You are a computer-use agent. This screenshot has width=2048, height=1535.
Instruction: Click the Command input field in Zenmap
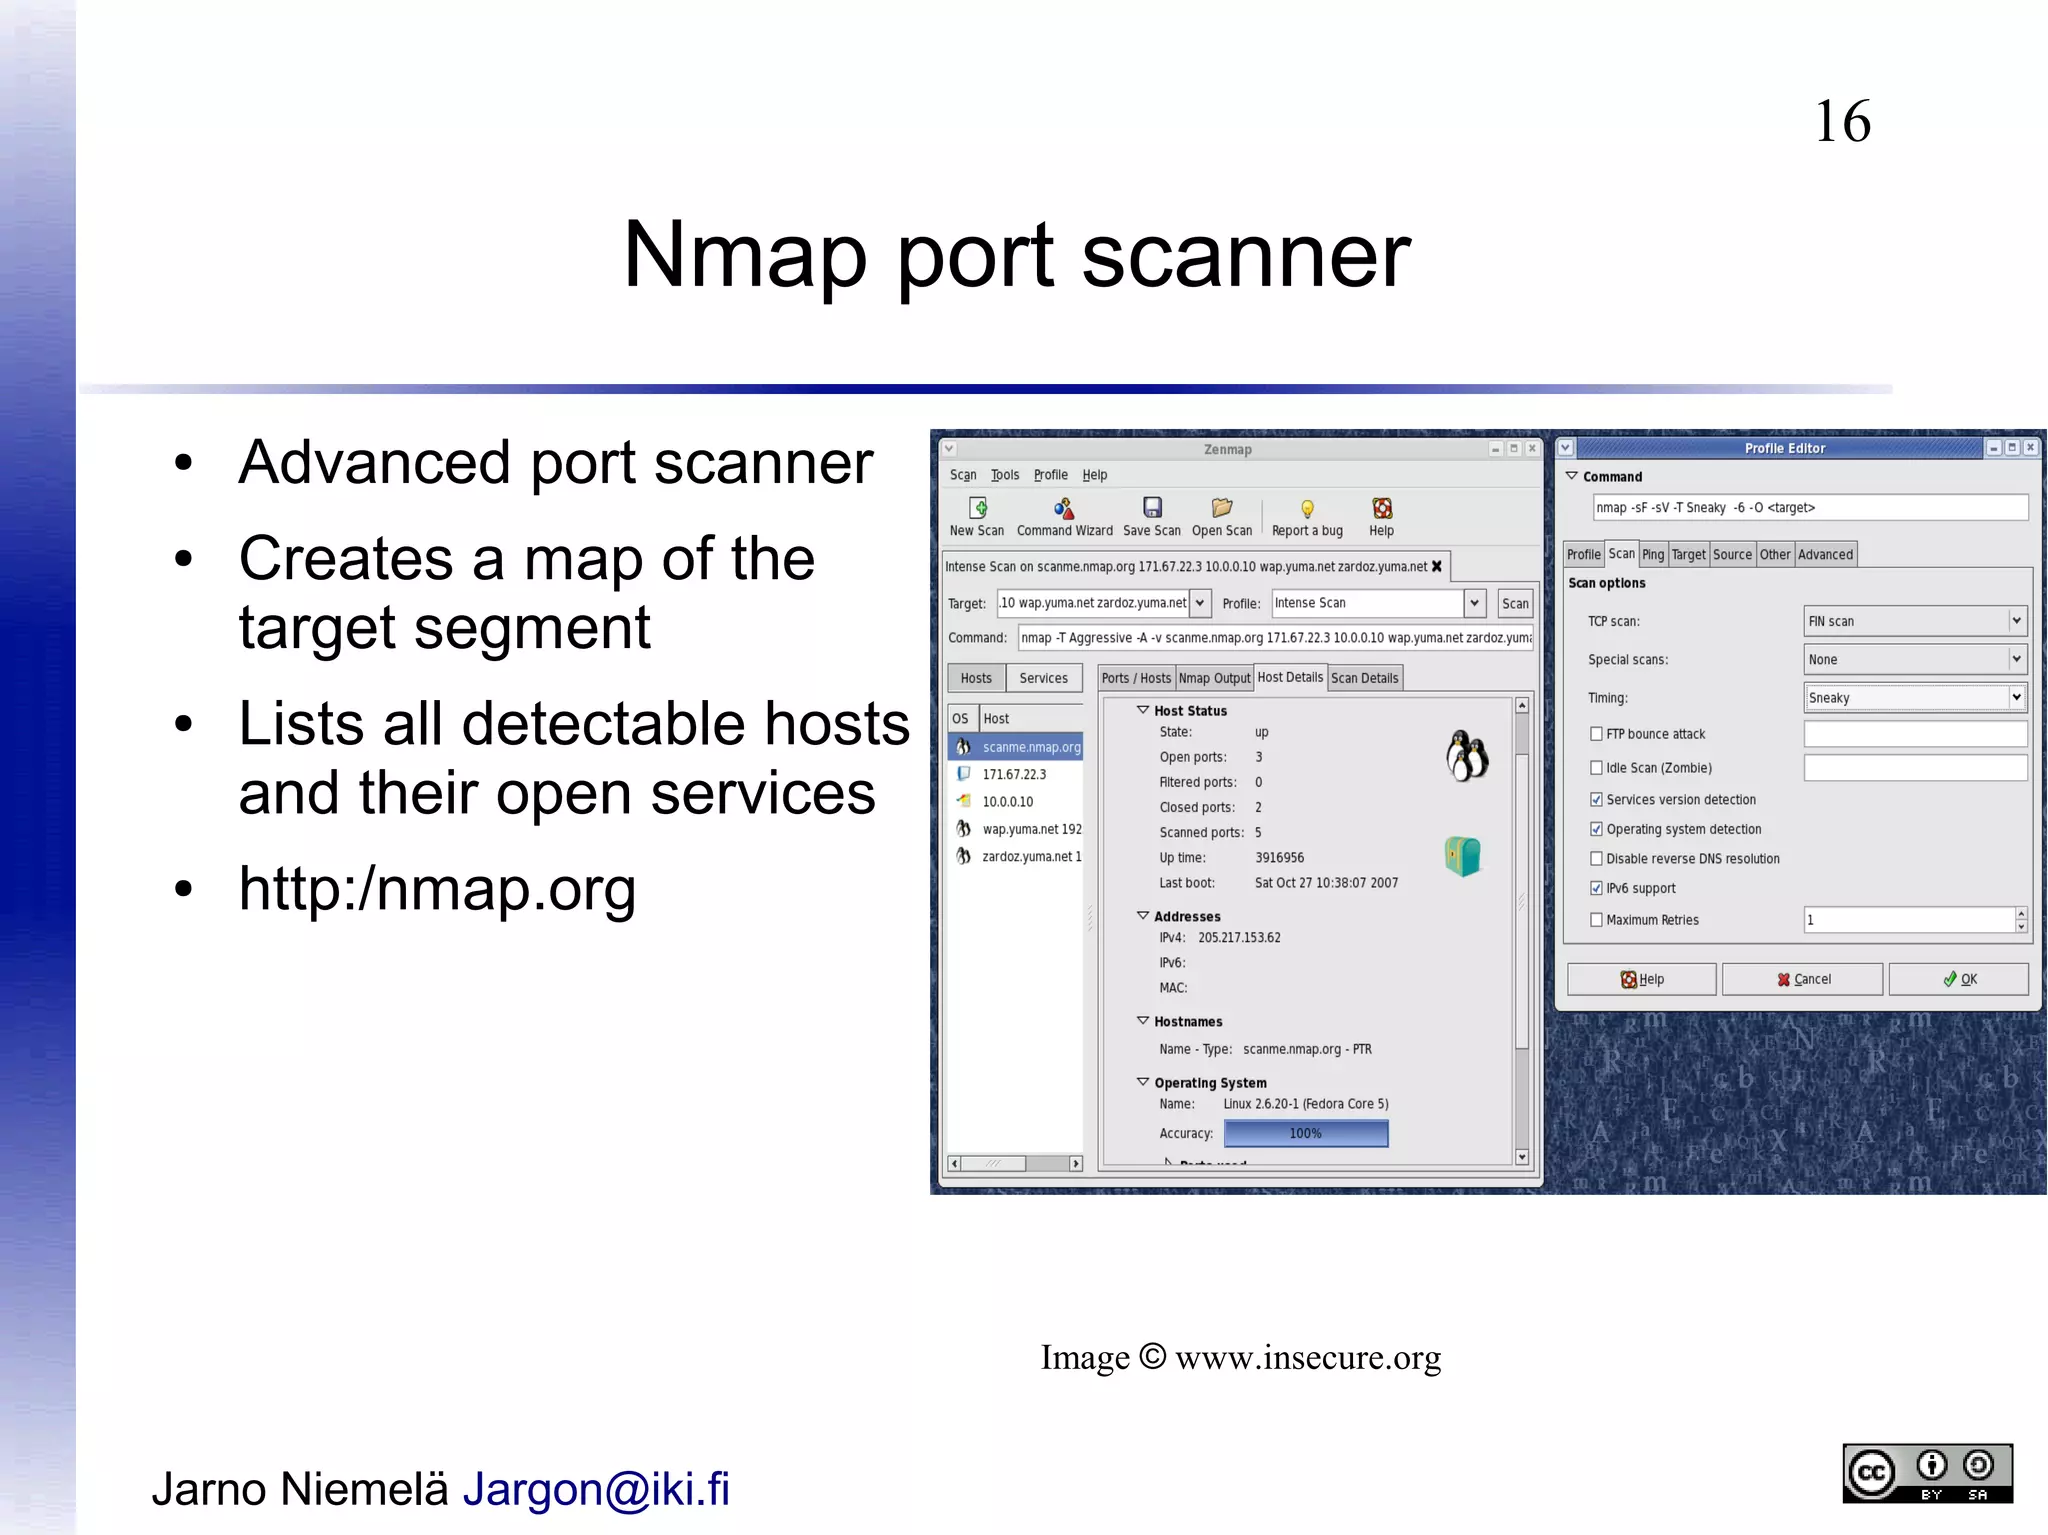pos(1275,638)
